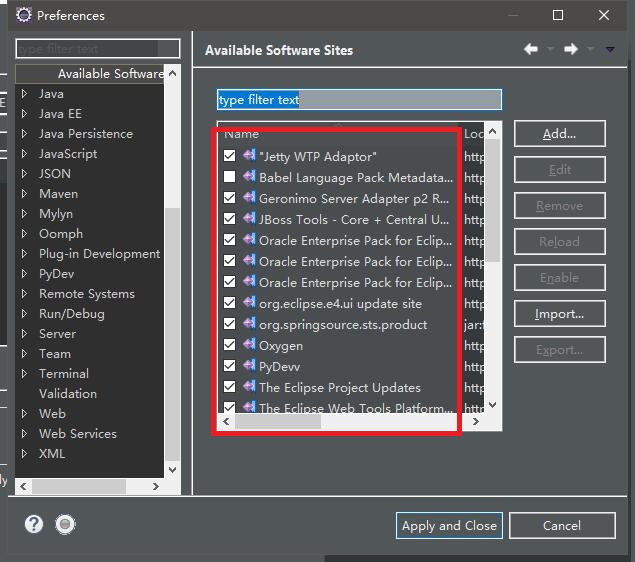
Task: Click the org.eclipse.e4.ui update site icon
Action: click(x=249, y=302)
